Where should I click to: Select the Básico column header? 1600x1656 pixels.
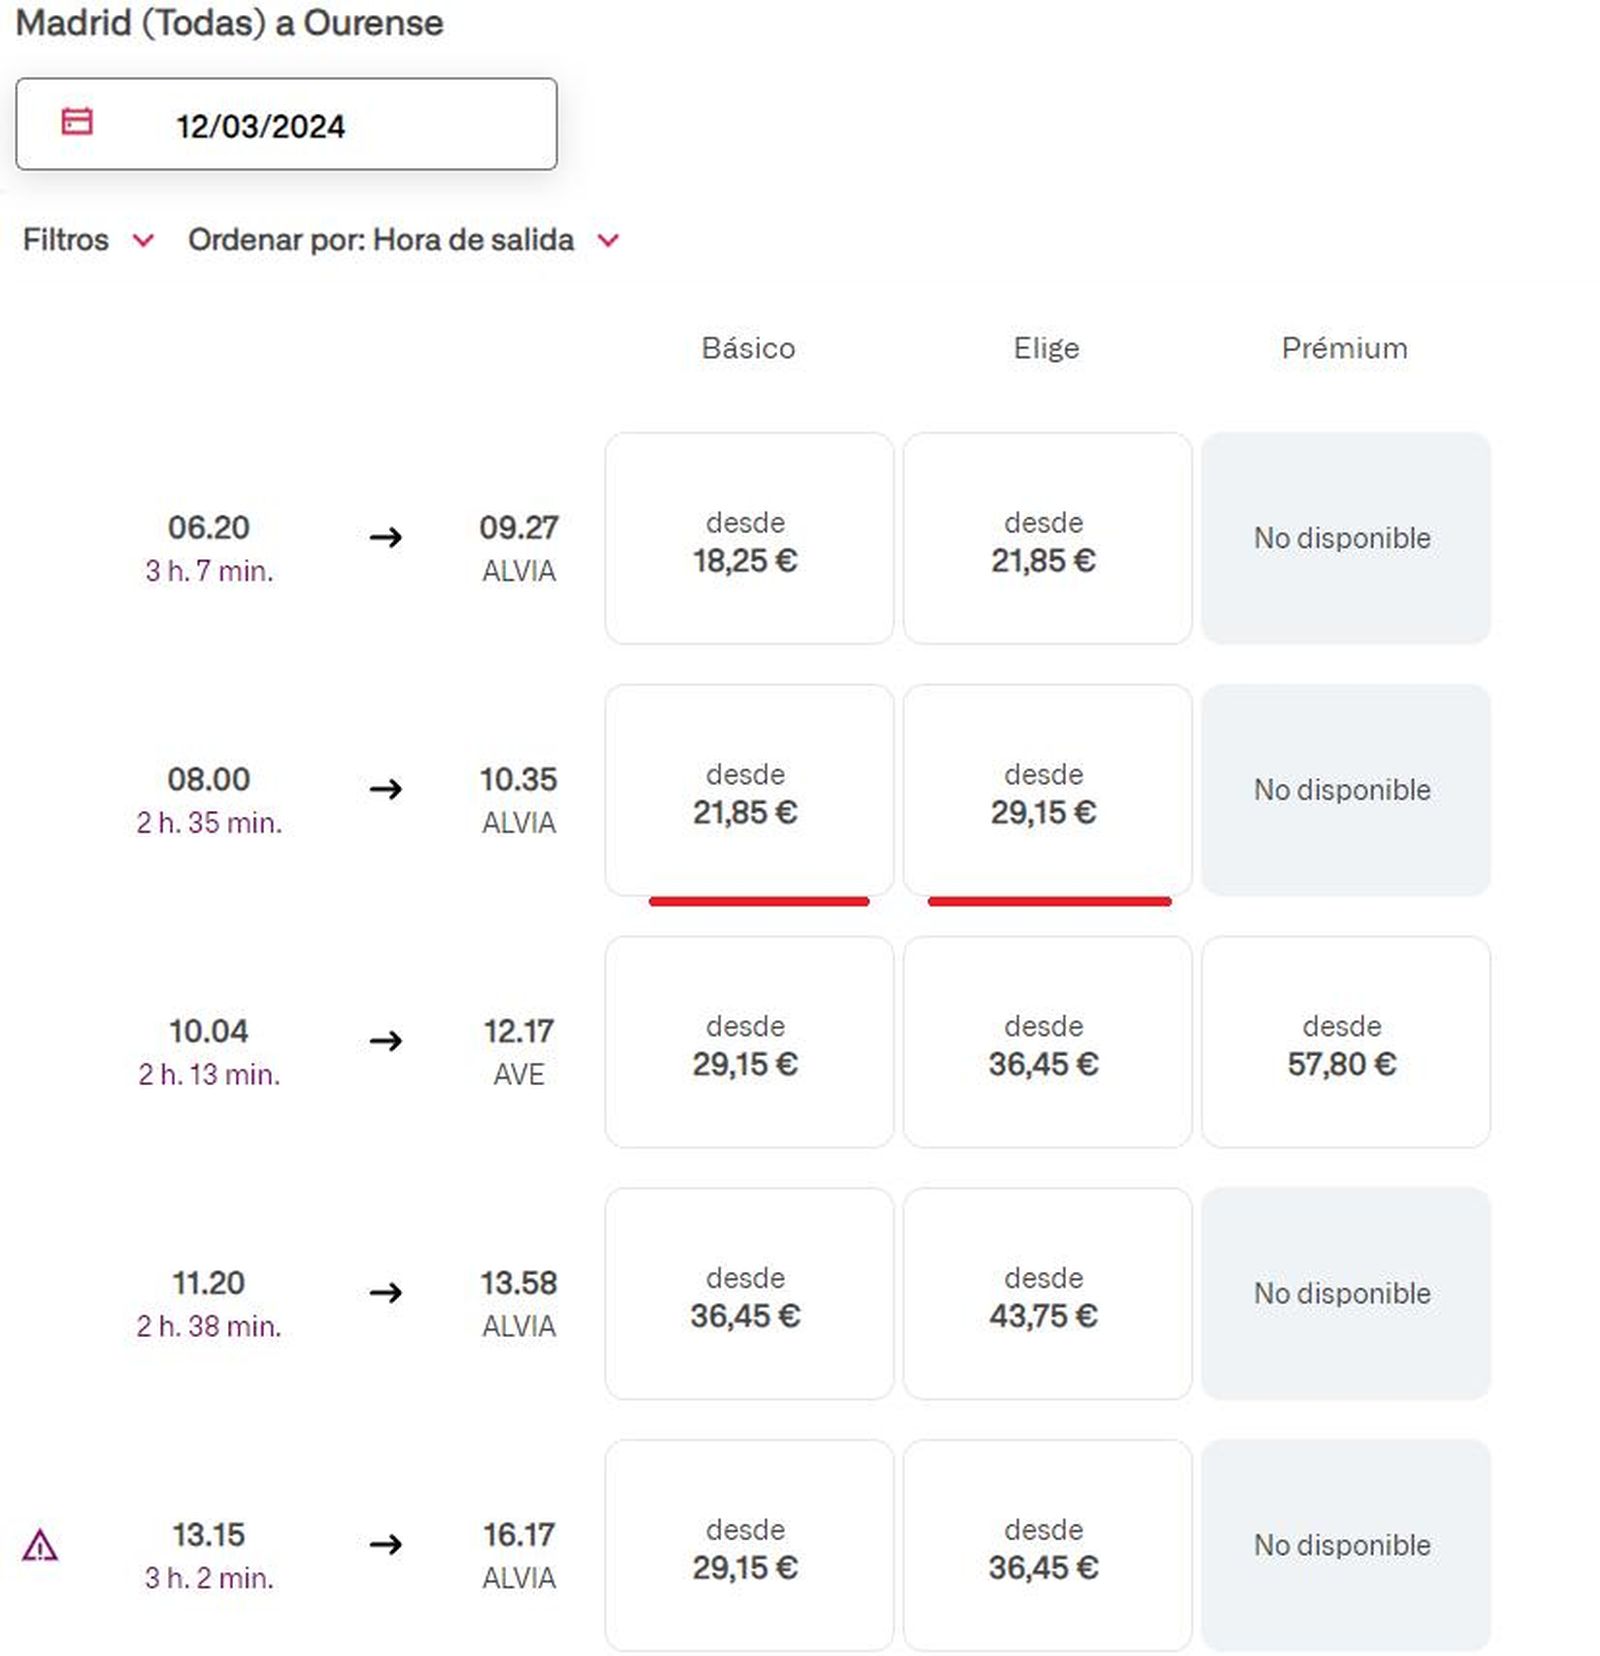tap(749, 347)
